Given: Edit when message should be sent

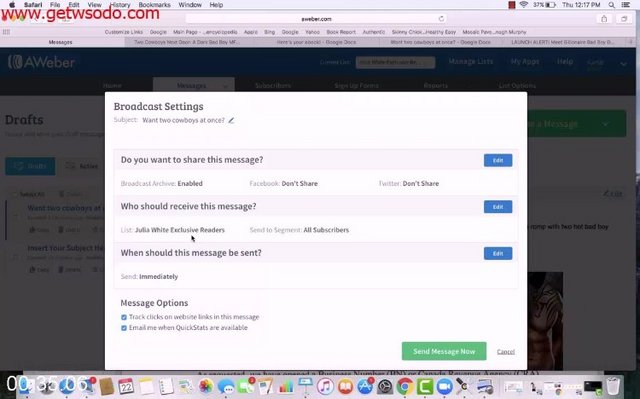Looking at the screenshot, I should (x=498, y=253).
